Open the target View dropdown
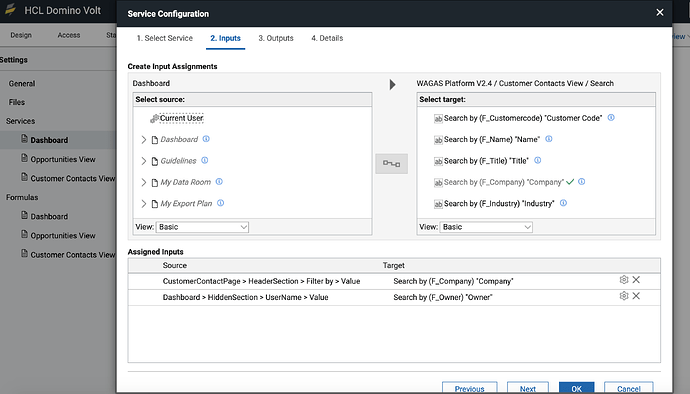Viewport: 690px width, 394px height. click(x=486, y=227)
